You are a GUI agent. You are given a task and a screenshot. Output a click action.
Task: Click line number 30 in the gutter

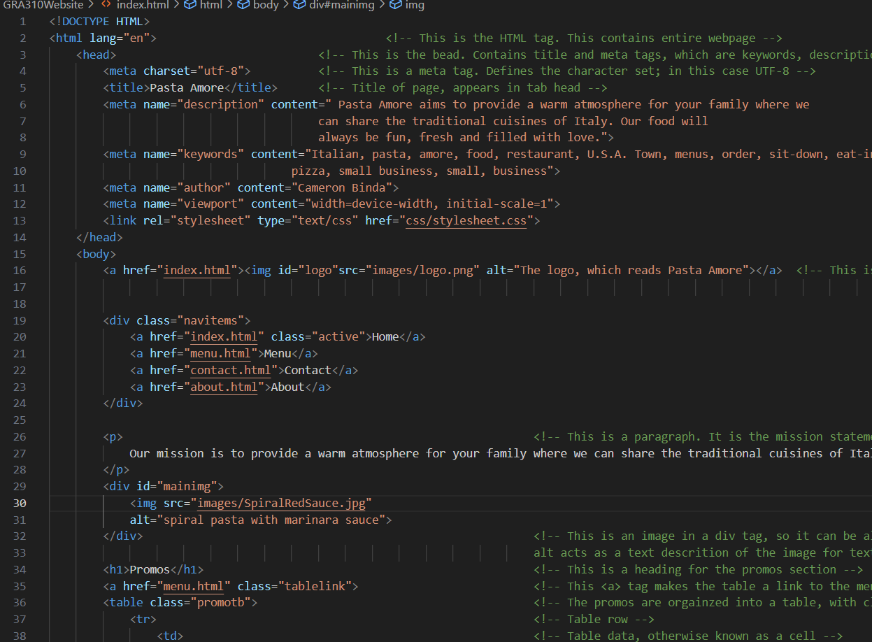click(21, 503)
